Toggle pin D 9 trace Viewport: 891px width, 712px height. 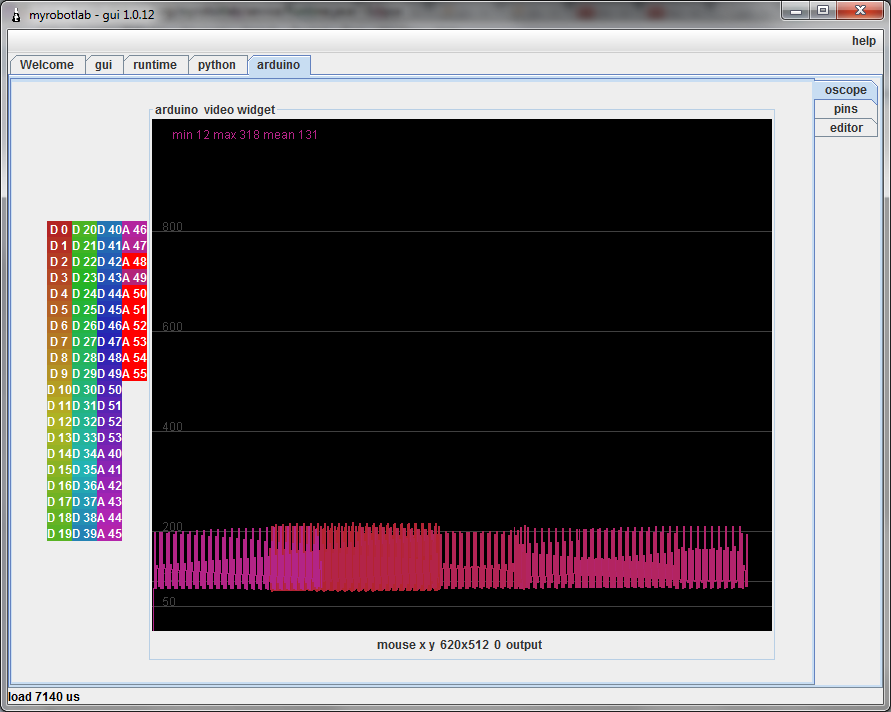[x=59, y=373]
